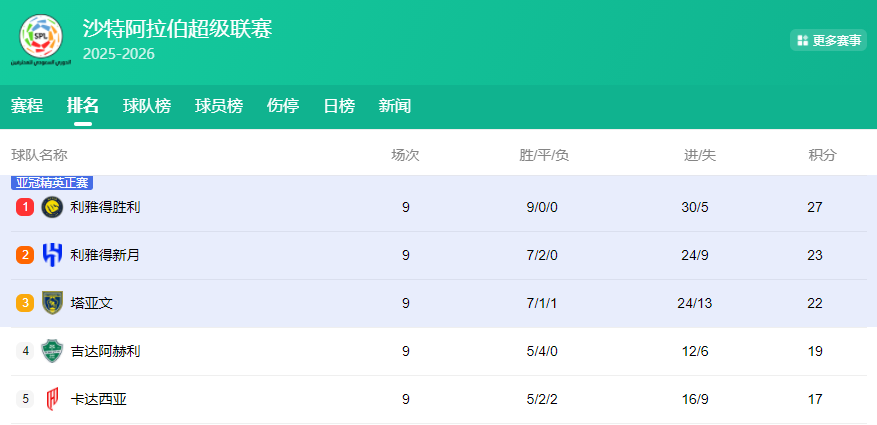Open team 利雅得新月 link
Screen dimensions: 877x425
105,255
